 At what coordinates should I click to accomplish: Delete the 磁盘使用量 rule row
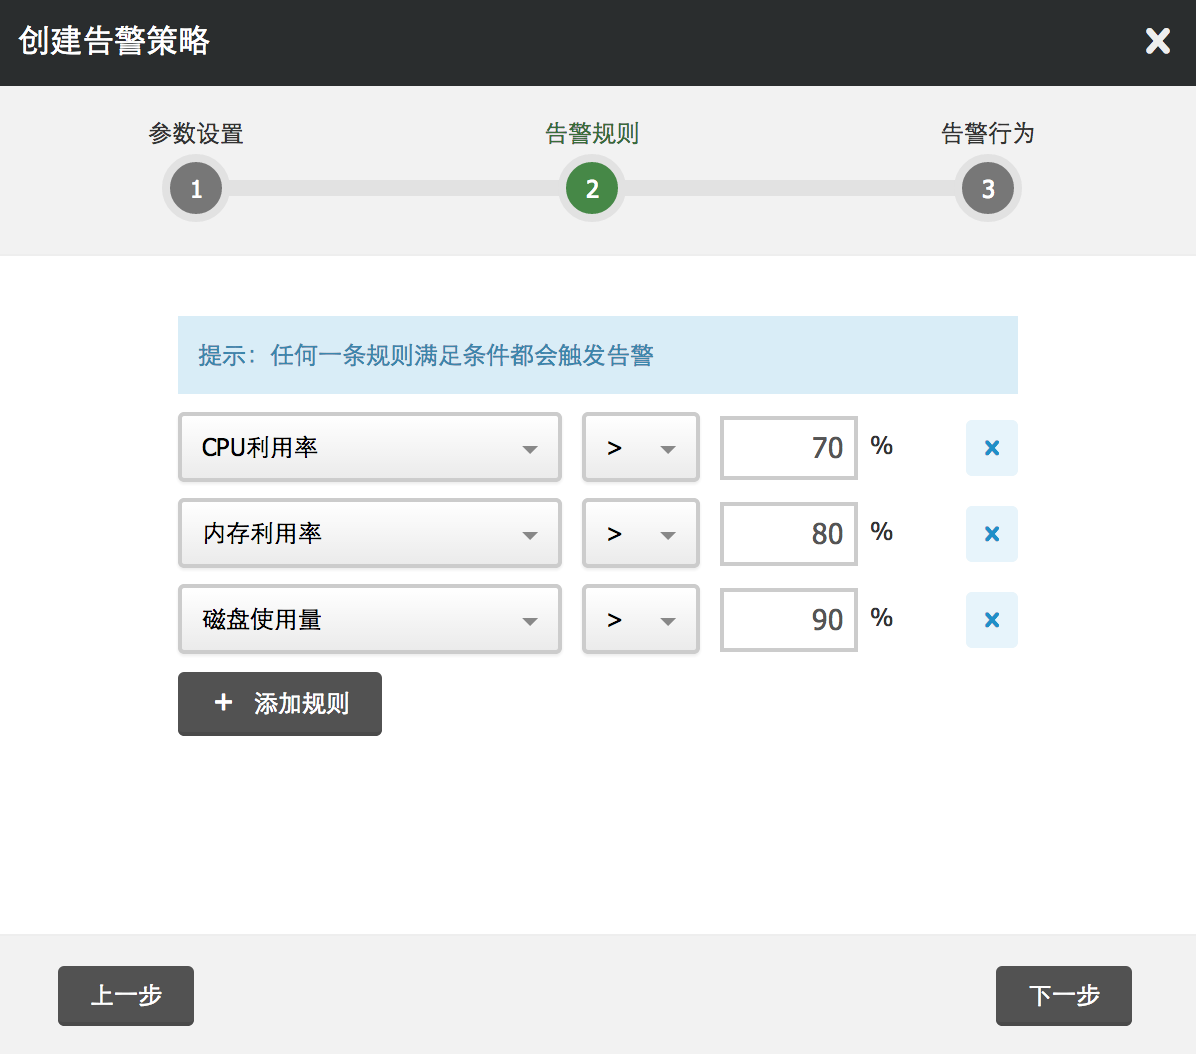[x=991, y=620]
